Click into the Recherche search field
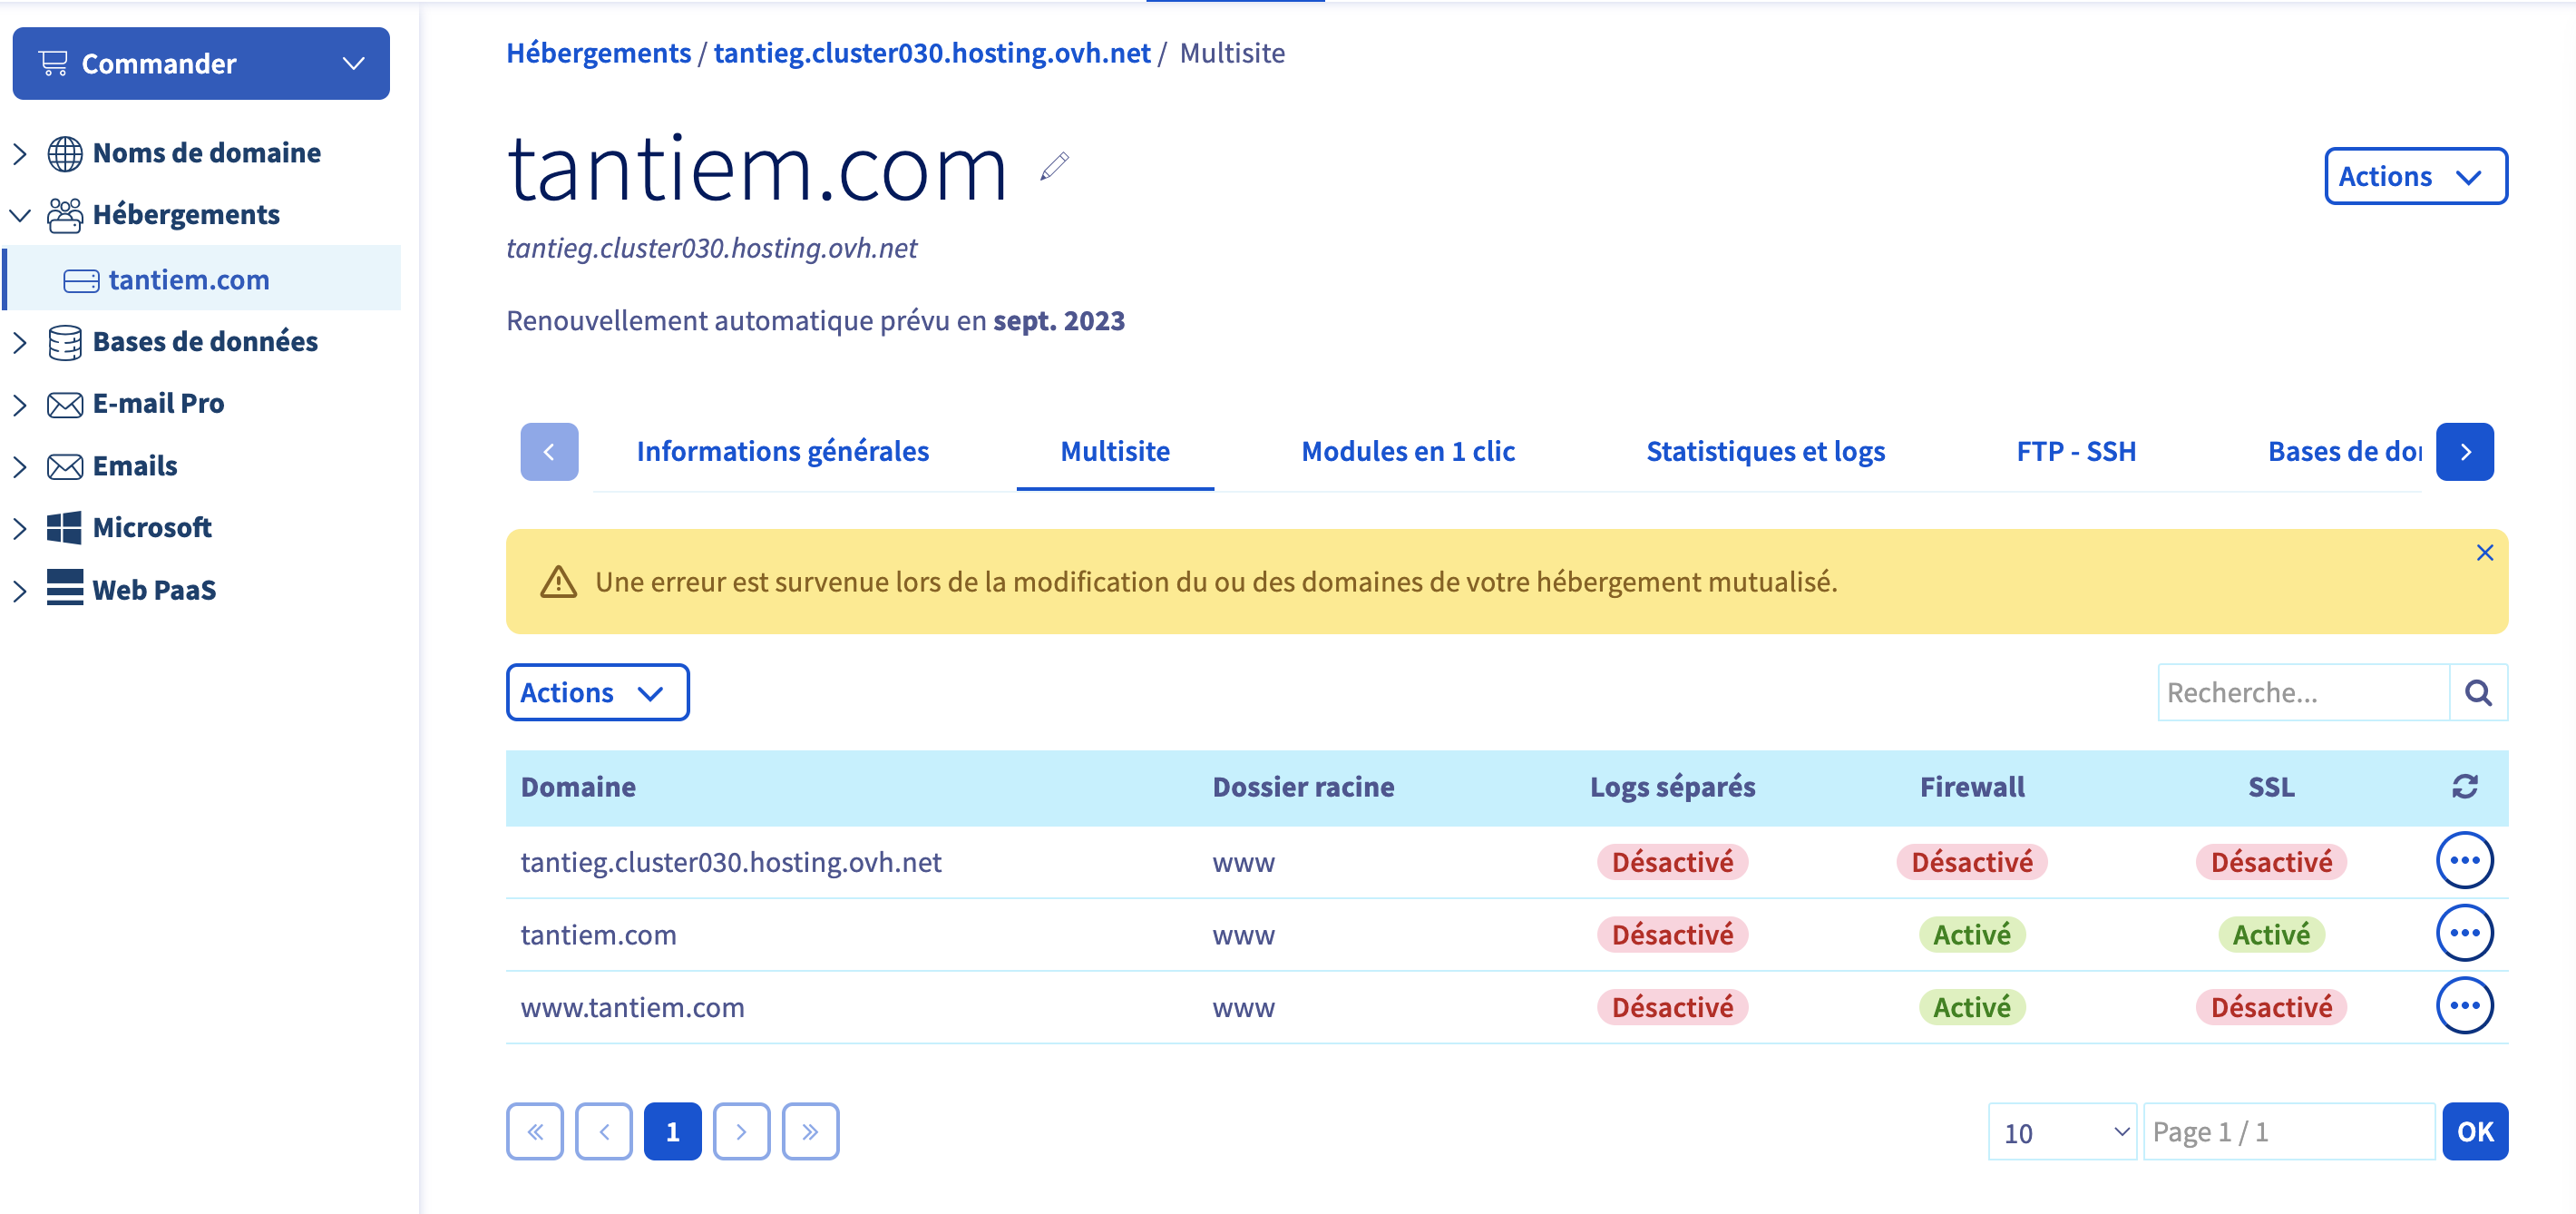Viewport: 2576px width, 1214px height. pos(2302,692)
